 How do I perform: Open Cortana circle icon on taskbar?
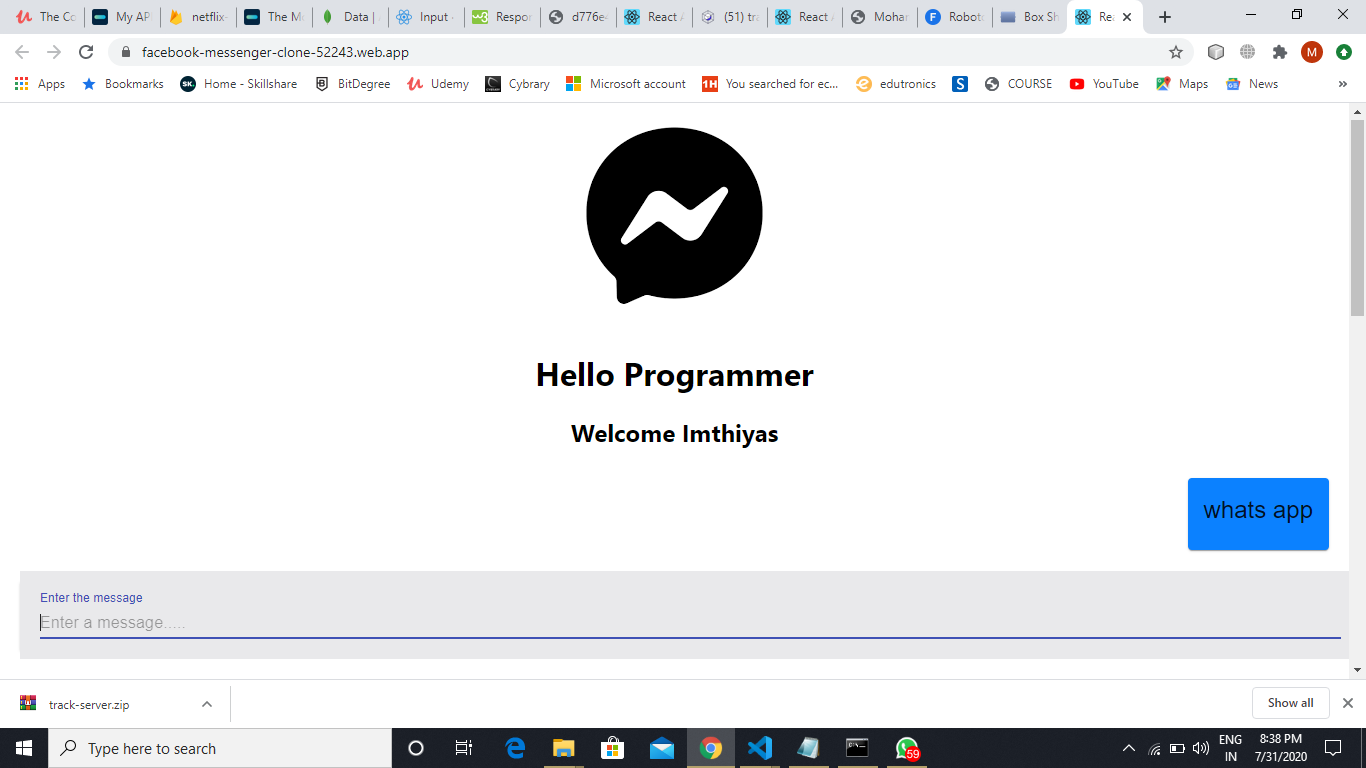tap(416, 748)
